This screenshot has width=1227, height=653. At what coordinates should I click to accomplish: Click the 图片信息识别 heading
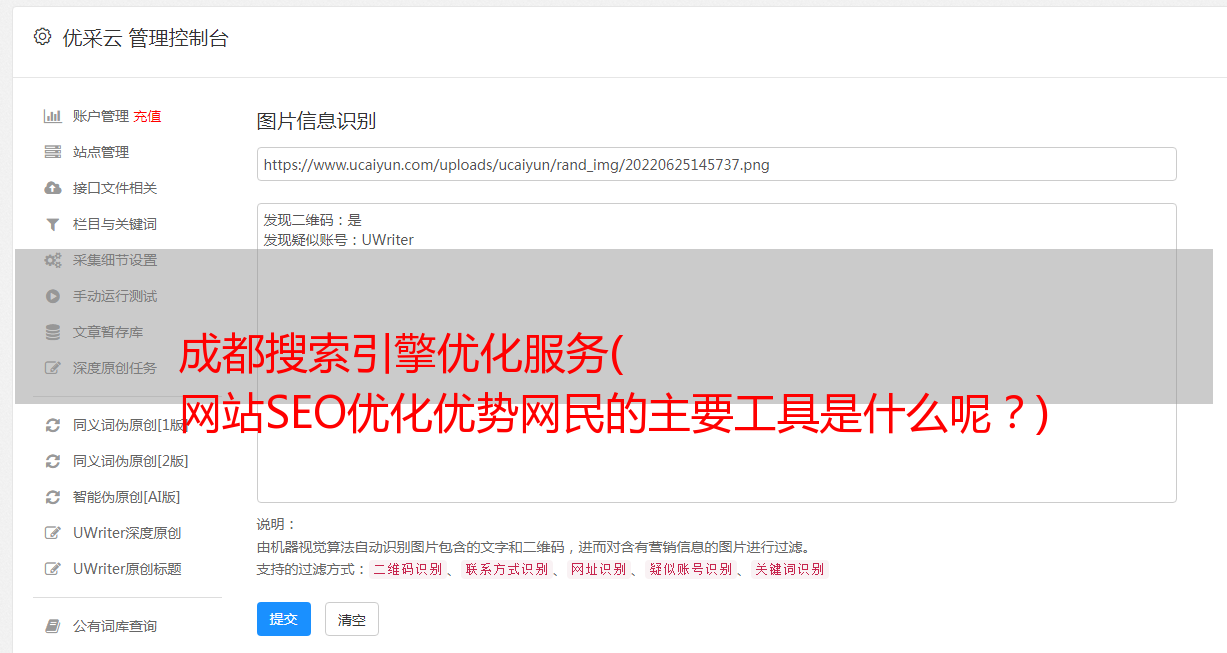(316, 121)
